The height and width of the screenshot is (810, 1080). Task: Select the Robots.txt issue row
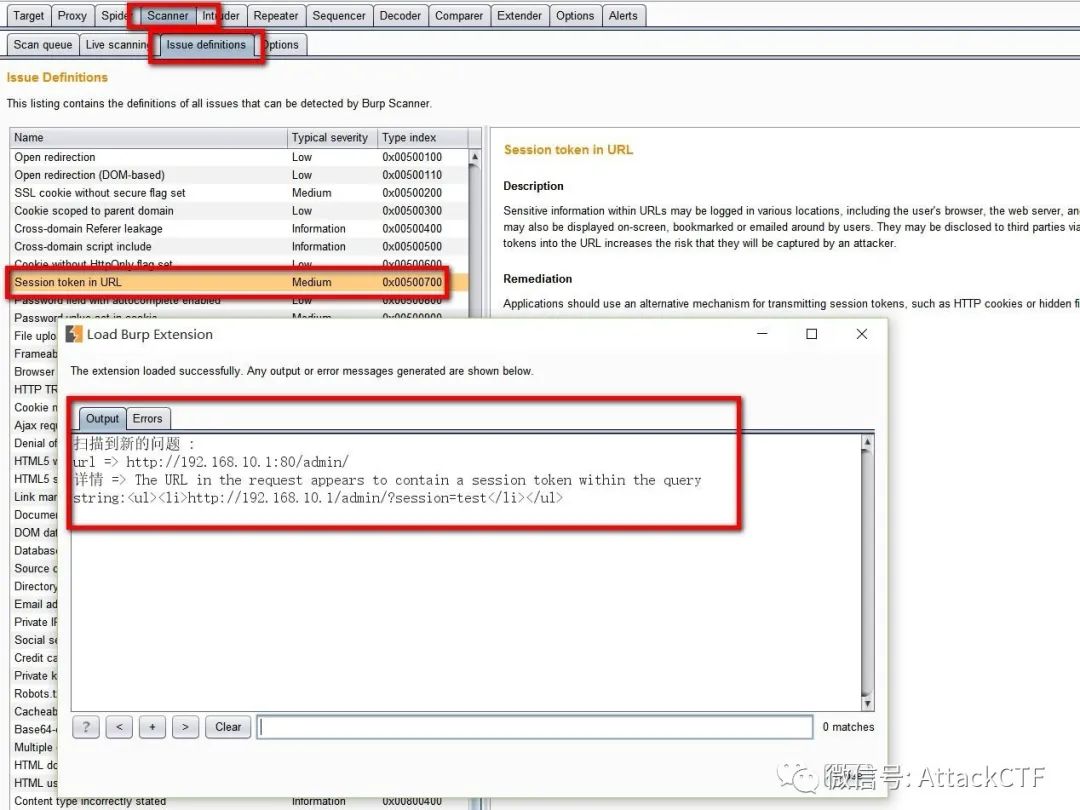tap(35, 694)
